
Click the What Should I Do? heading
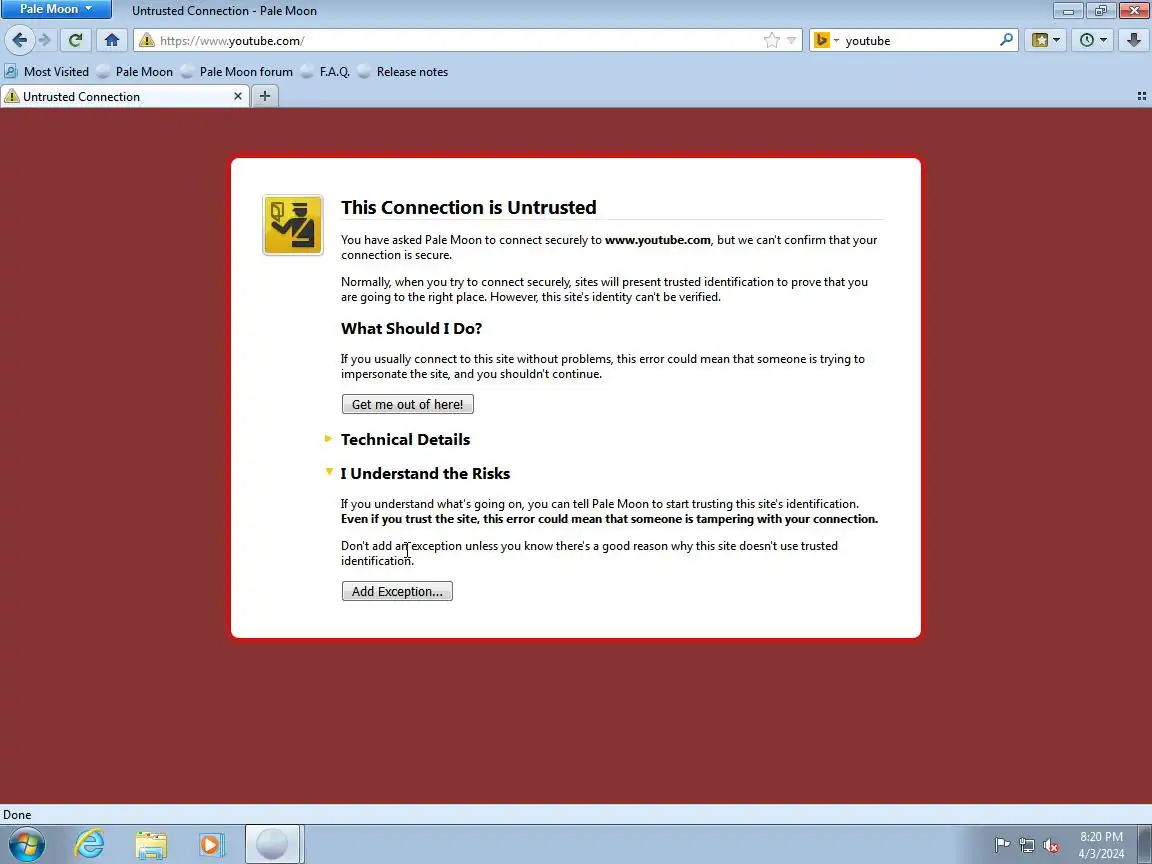(411, 328)
